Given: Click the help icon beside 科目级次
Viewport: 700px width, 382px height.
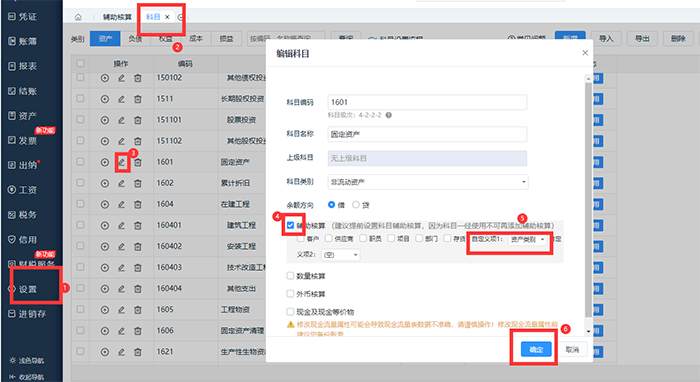Looking at the screenshot, I should click(389, 115).
